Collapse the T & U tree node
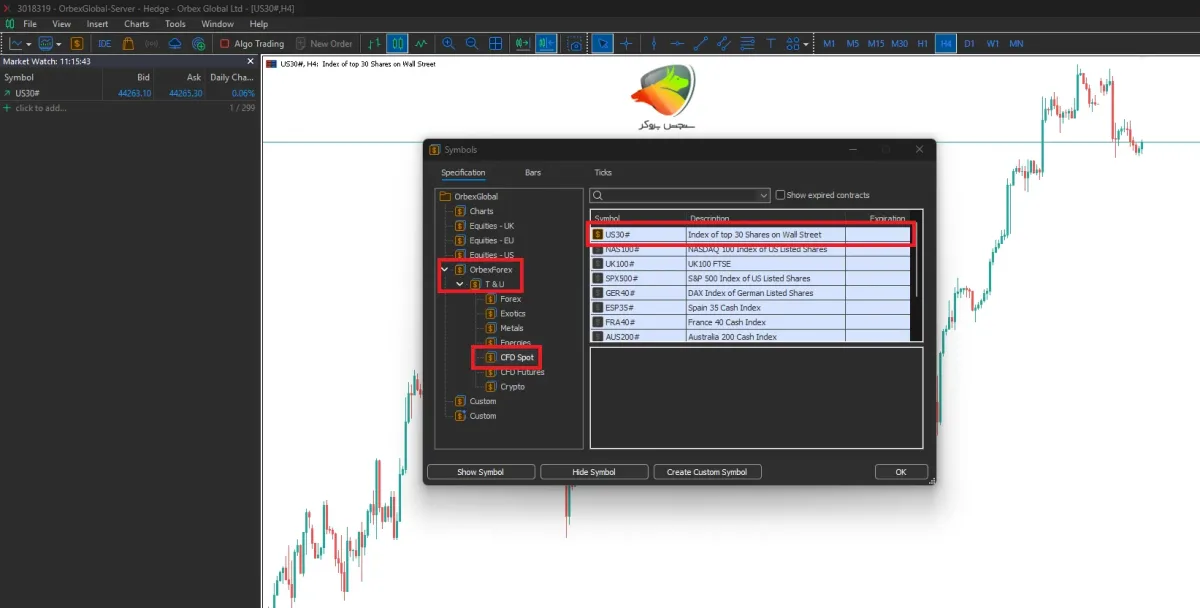This screenshot has height=608, width=1200. pyautogui.click(x=460, y=284)
